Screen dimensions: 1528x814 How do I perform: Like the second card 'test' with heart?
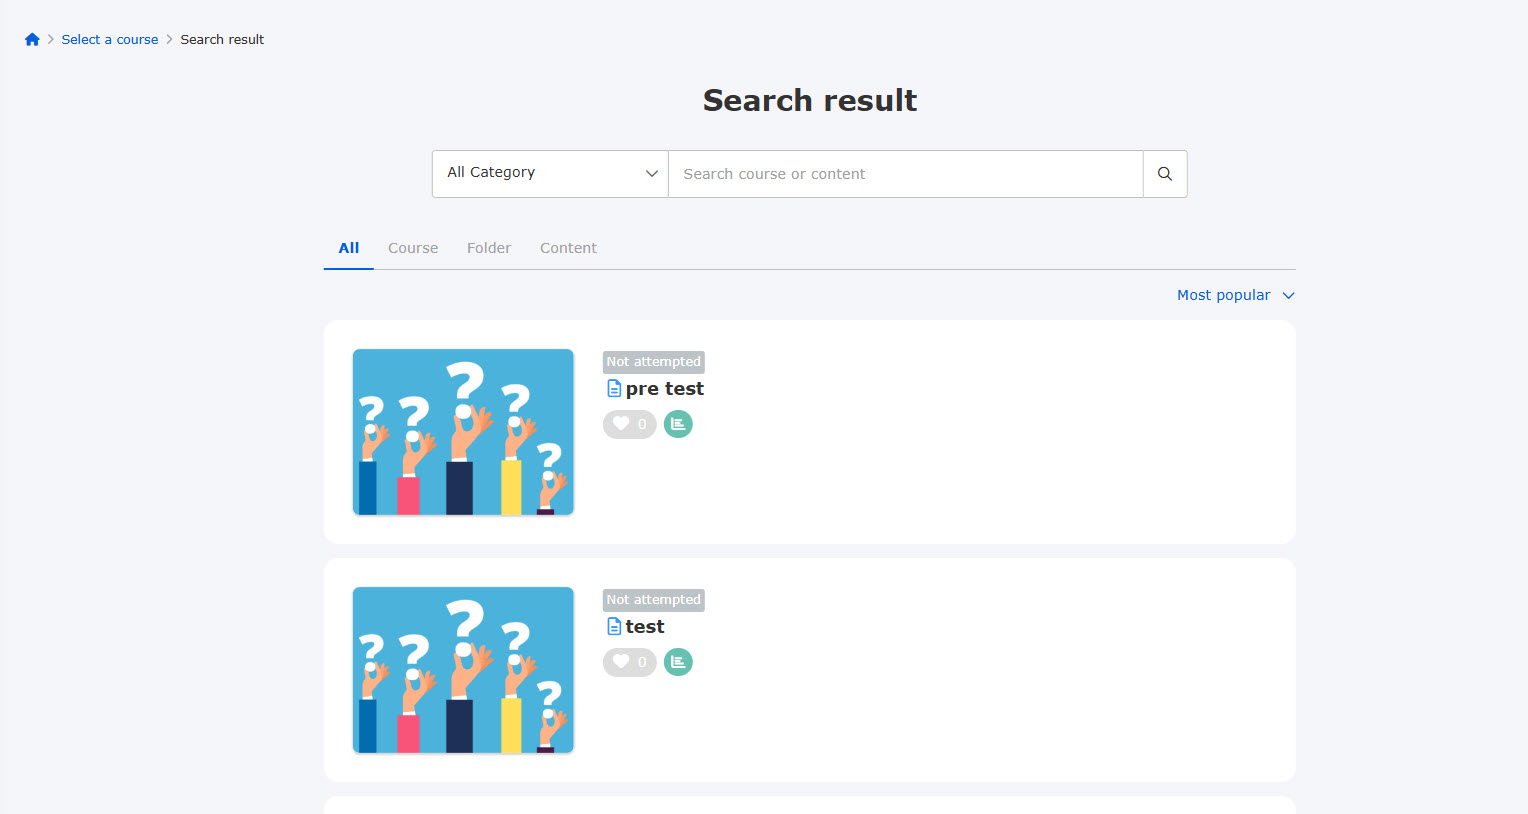pyautogui.click(x=630, y=662)
